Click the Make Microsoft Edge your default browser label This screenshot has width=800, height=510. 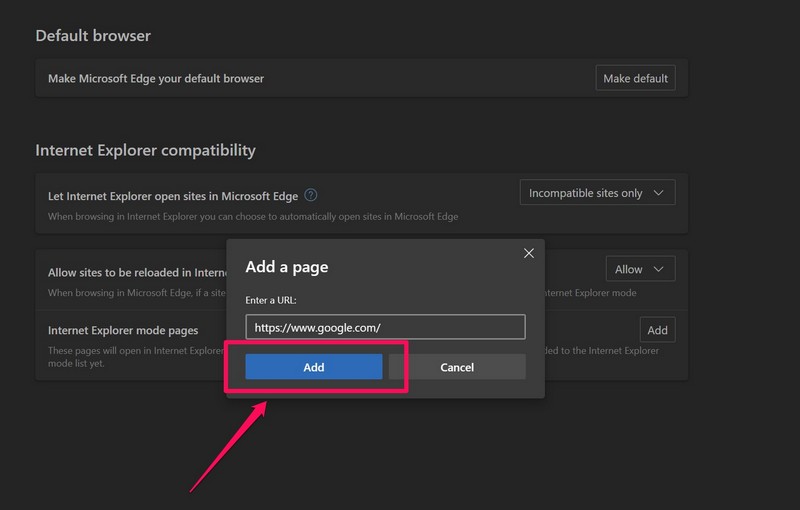(x=156, y=78)
